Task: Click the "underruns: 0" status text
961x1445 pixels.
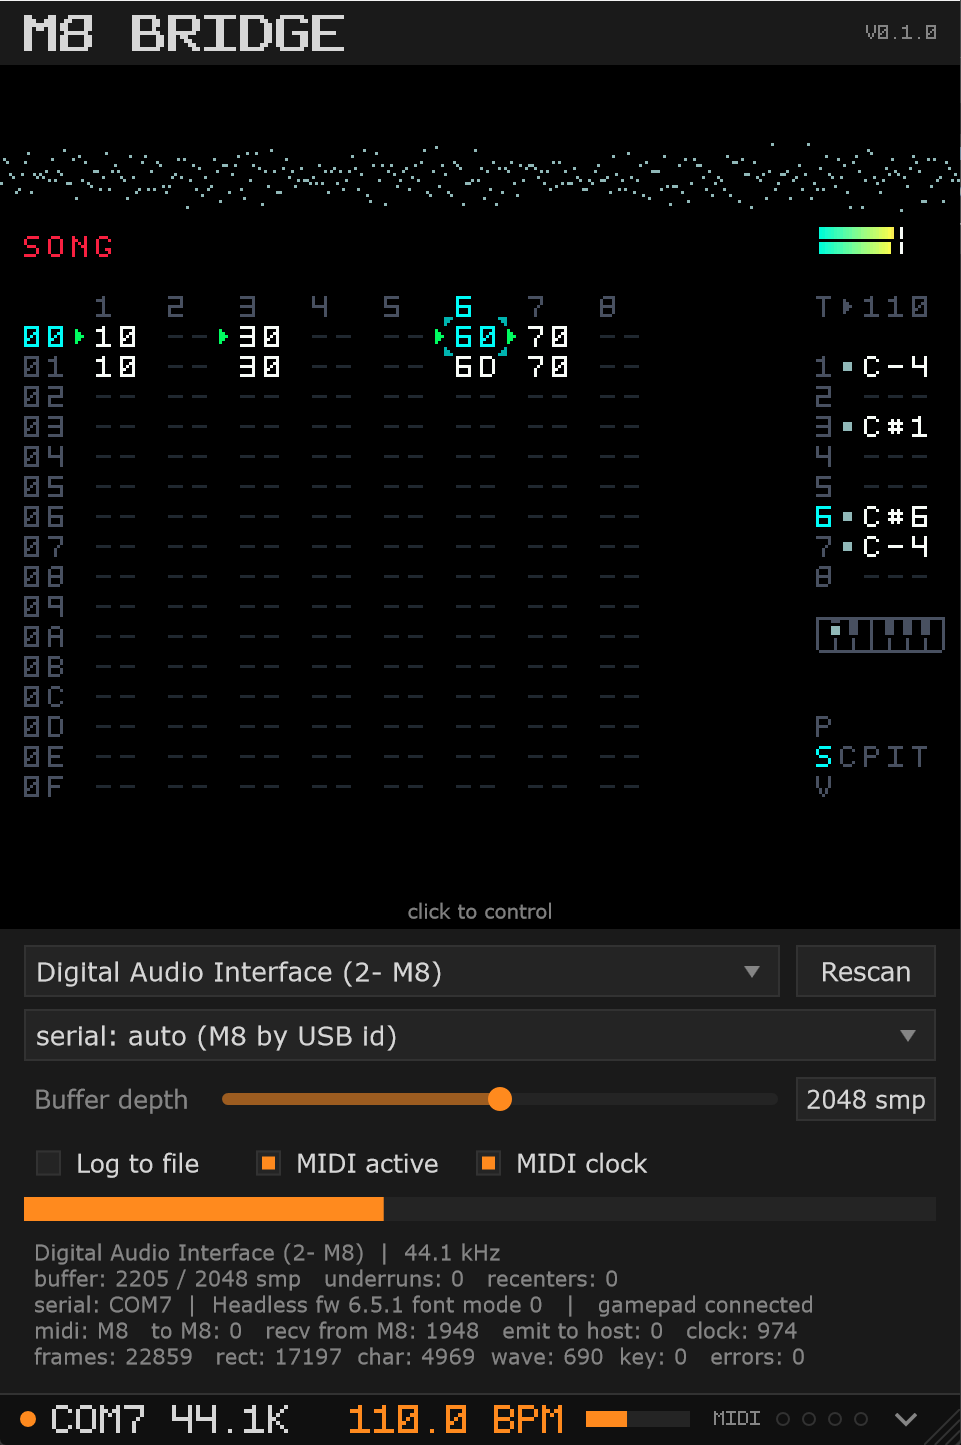Action: [x=394, y=1279]
